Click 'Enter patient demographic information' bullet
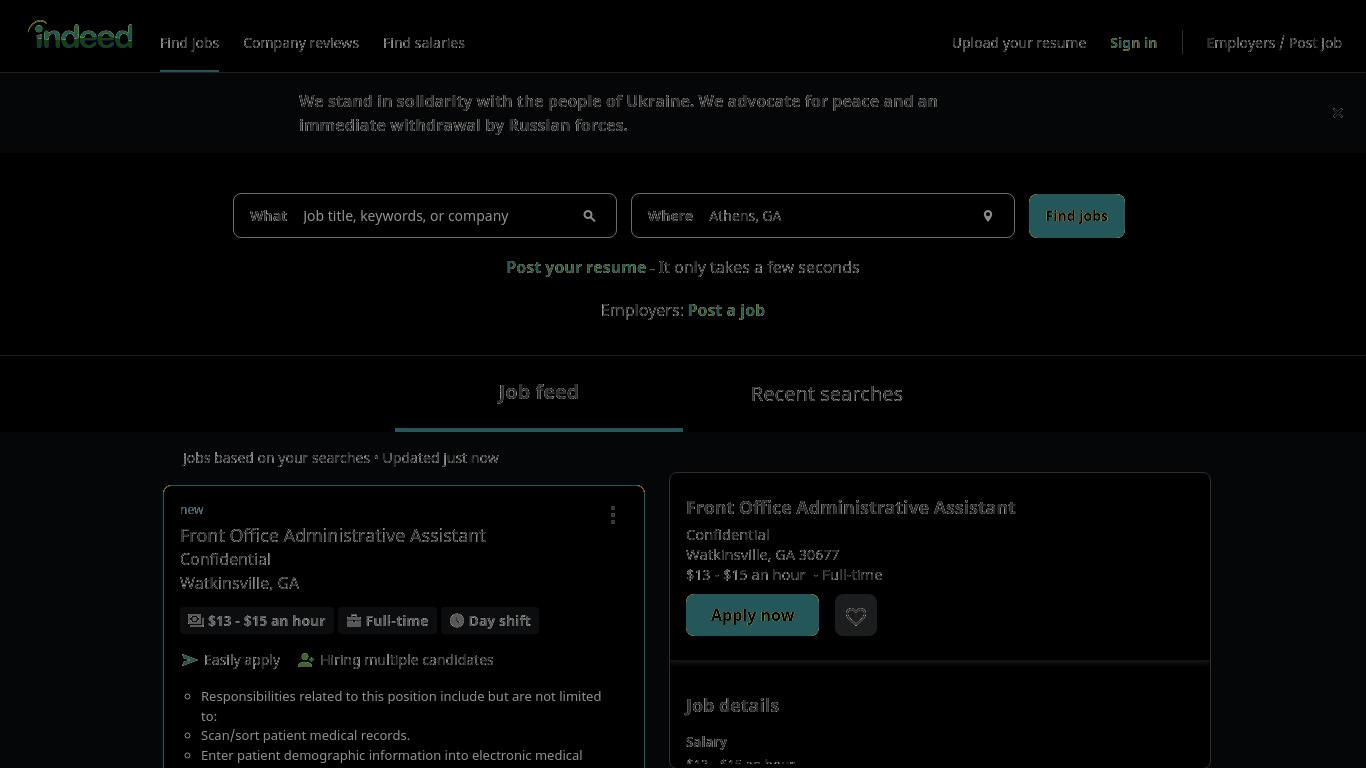The width and height of the screenshot is (1366, 768). [392, 755]
